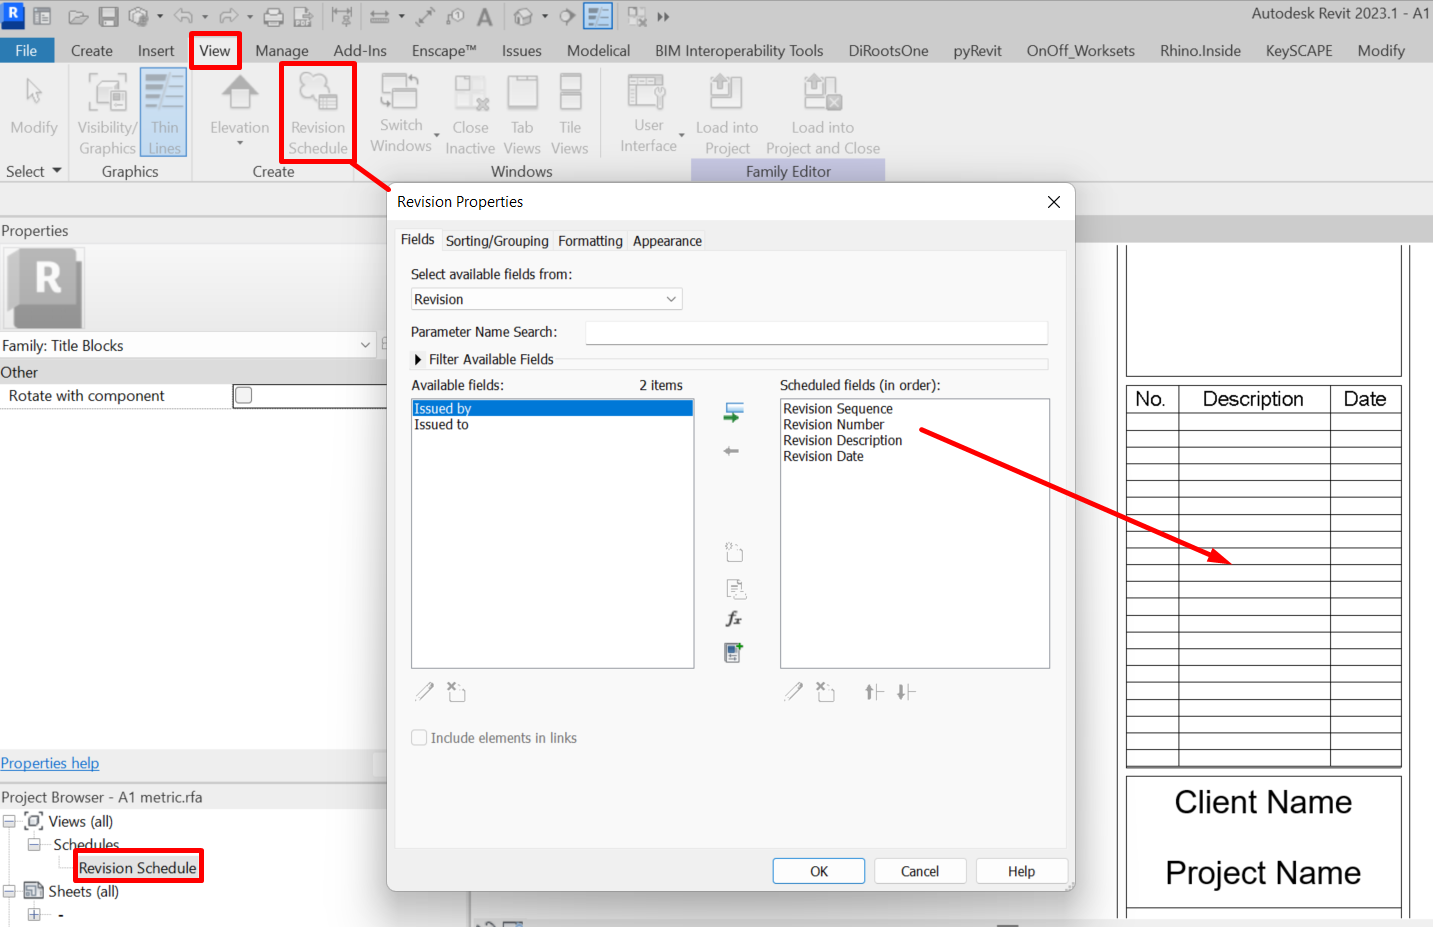Open the Sorting/Grouping tab in dialog
The image size is (1433, 927).
pos(497,241)
